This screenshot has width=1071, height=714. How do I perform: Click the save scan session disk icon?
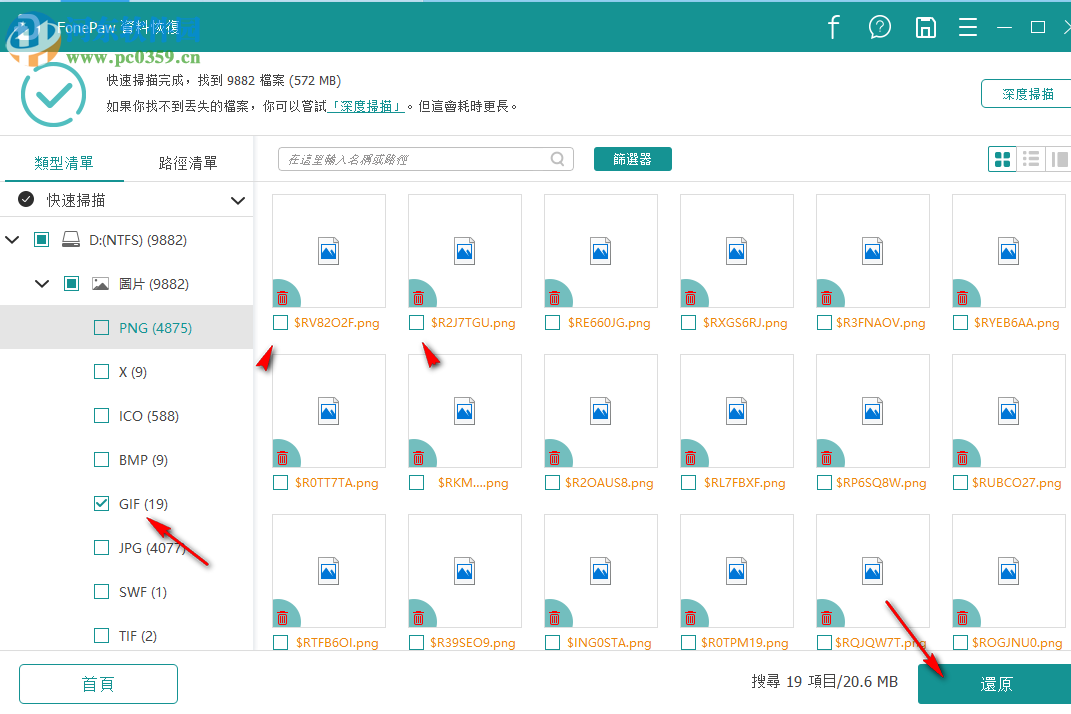point(925,27)
